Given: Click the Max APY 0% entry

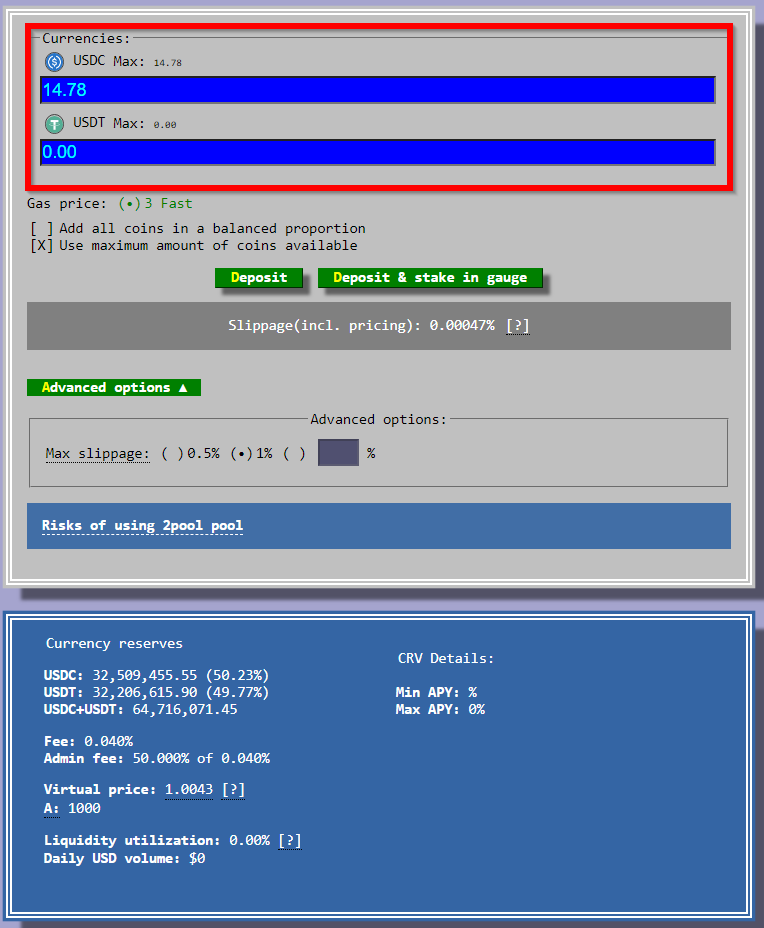Looking at the screenshot, I should pos(440,710).
